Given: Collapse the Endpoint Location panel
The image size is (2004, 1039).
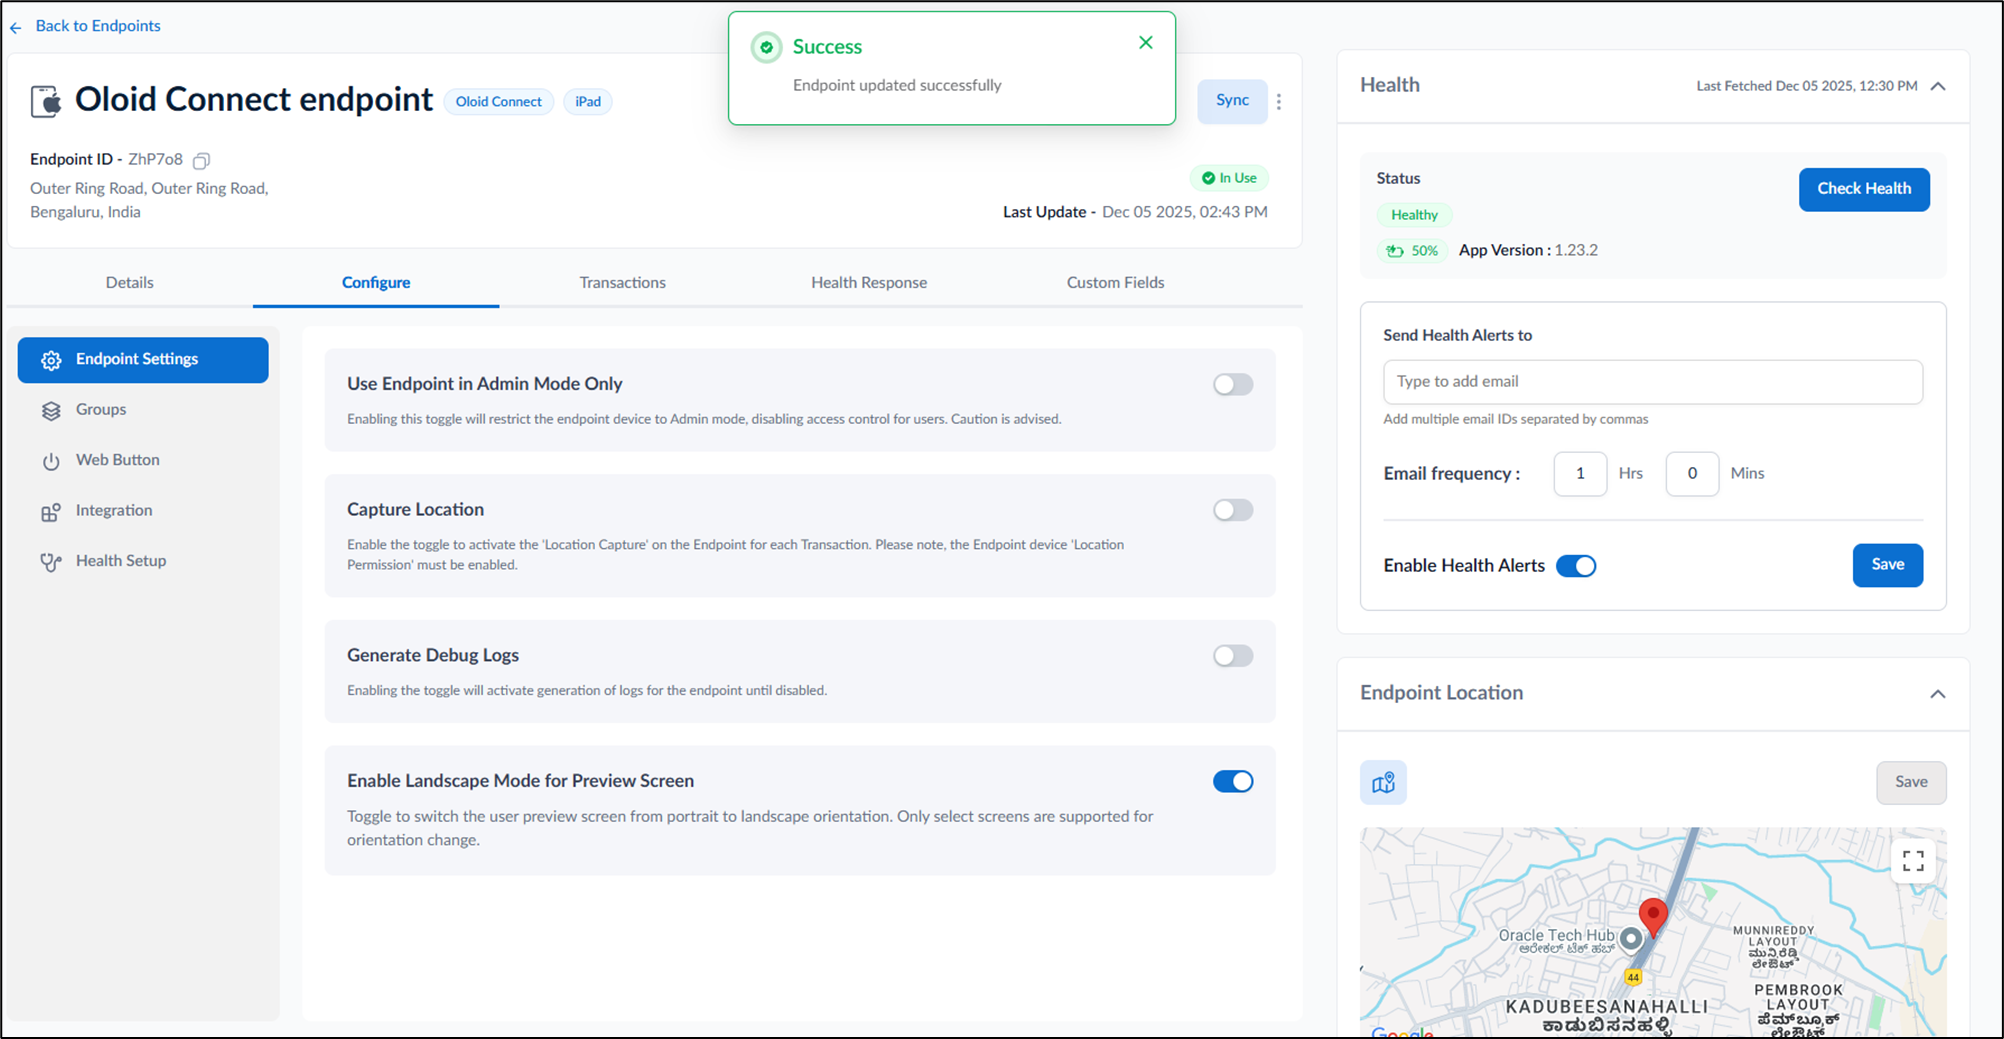Looking at the screenshot, I should (x=1938, y=694).
